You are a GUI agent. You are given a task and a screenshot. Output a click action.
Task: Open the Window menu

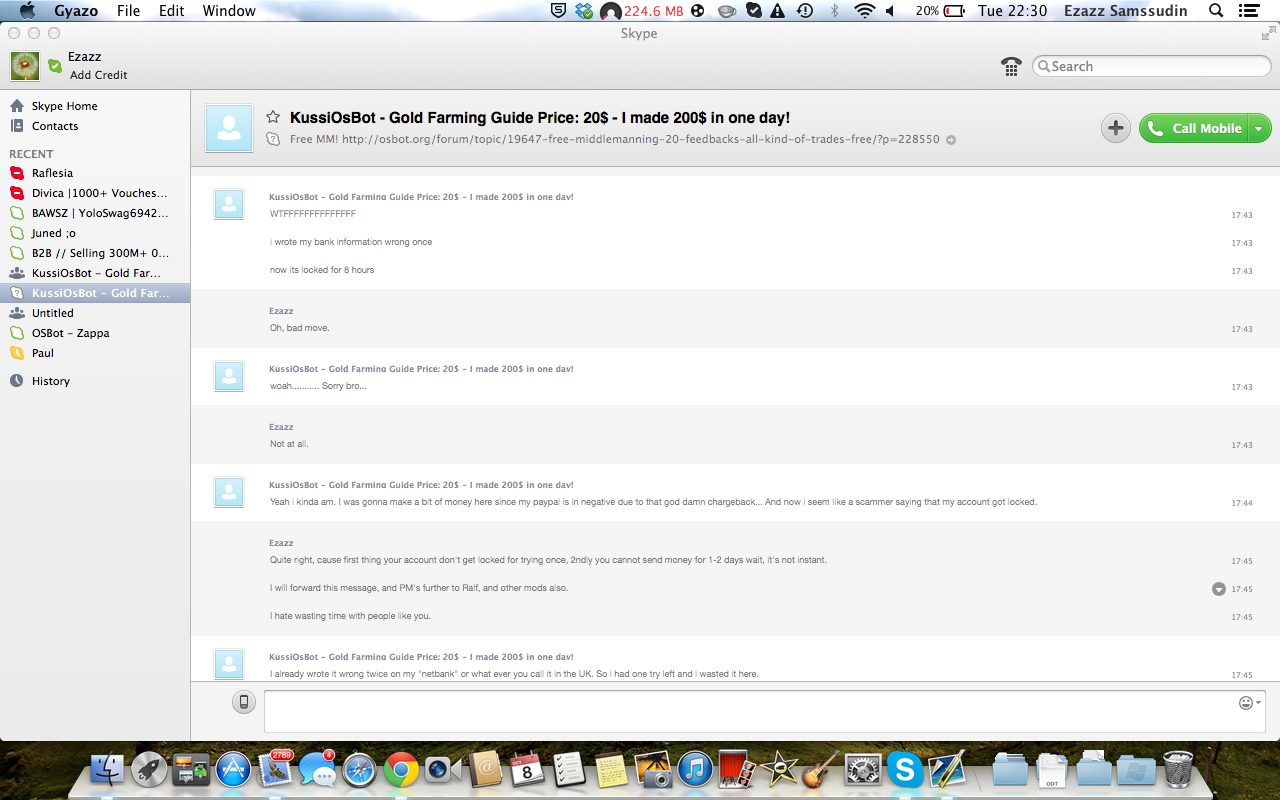(229, 11)
